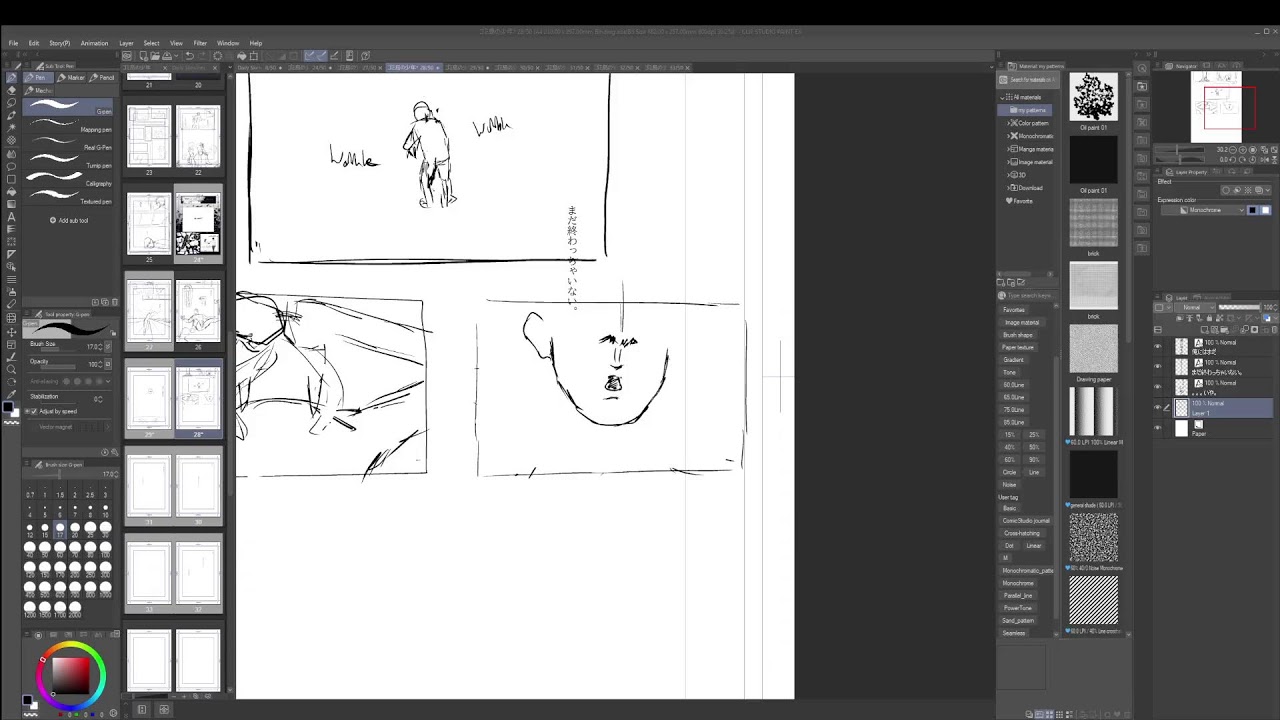Select the Eraser tool
The image size is (1280, 720).
pos(12,90)
